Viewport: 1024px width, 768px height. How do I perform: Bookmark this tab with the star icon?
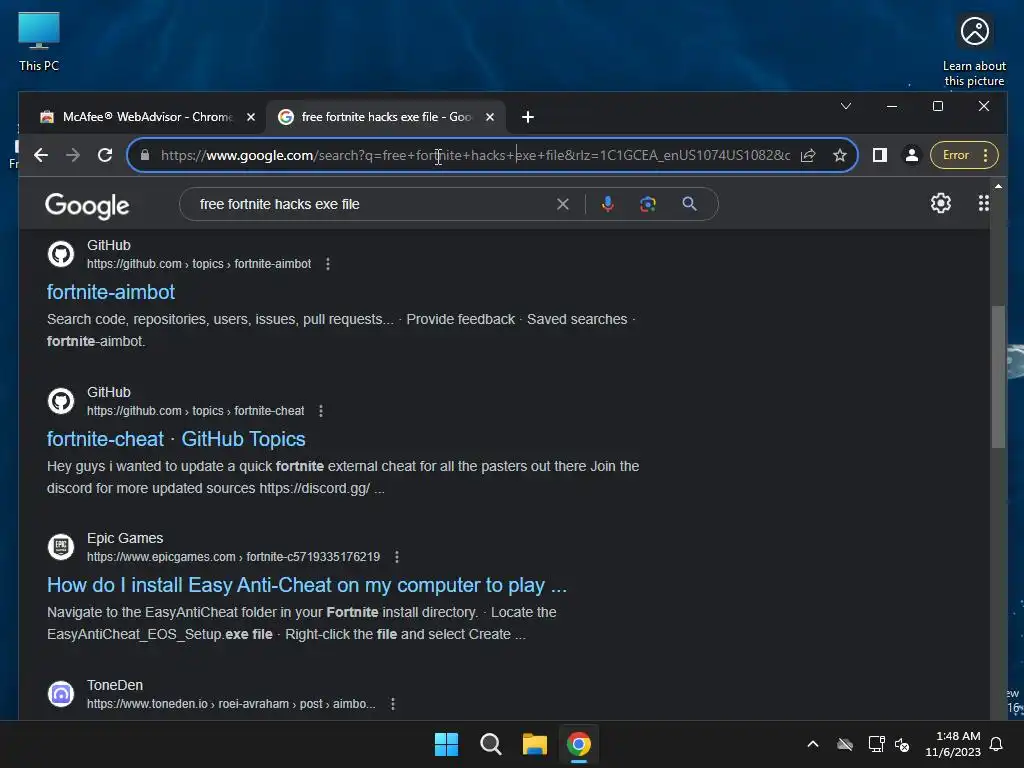click(x=840, y=155)
